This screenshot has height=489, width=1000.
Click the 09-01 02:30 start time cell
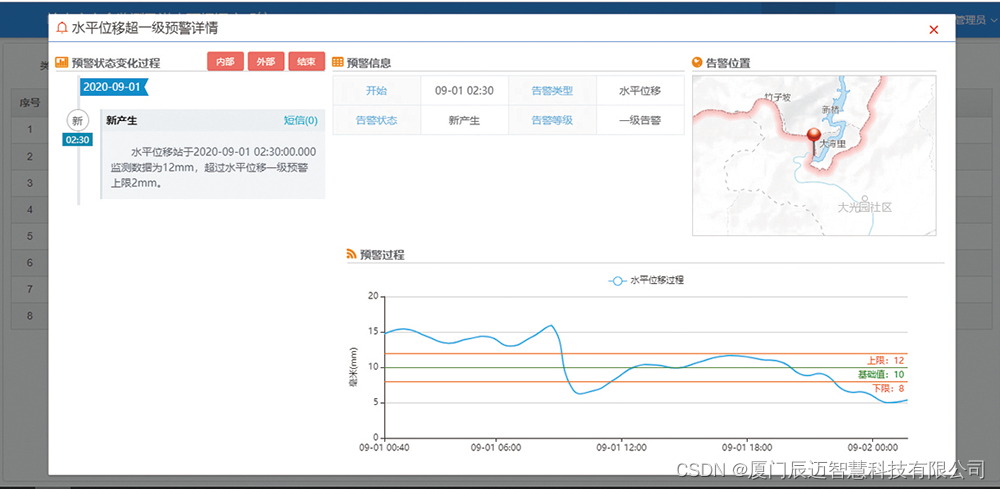[x=464, y=91]
